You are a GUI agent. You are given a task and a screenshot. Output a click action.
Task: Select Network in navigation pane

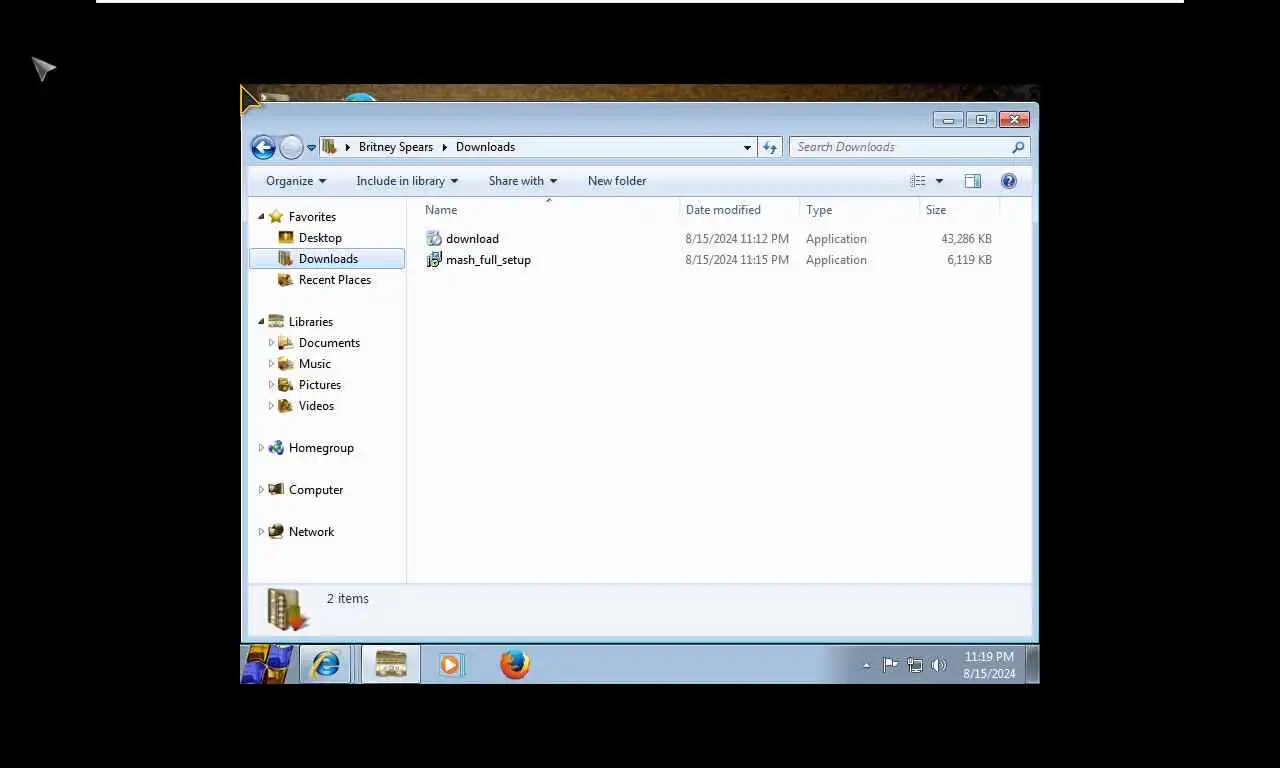311,532
